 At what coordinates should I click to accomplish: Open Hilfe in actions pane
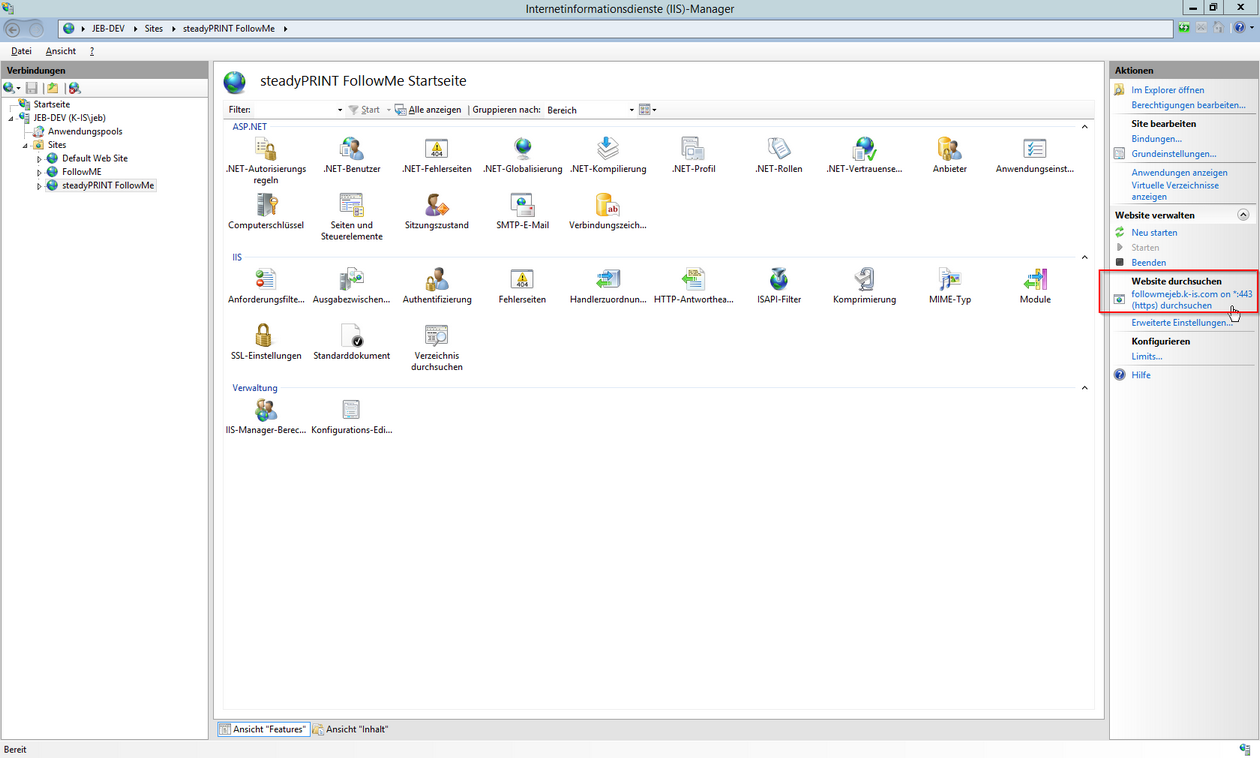click(1141, 375)
